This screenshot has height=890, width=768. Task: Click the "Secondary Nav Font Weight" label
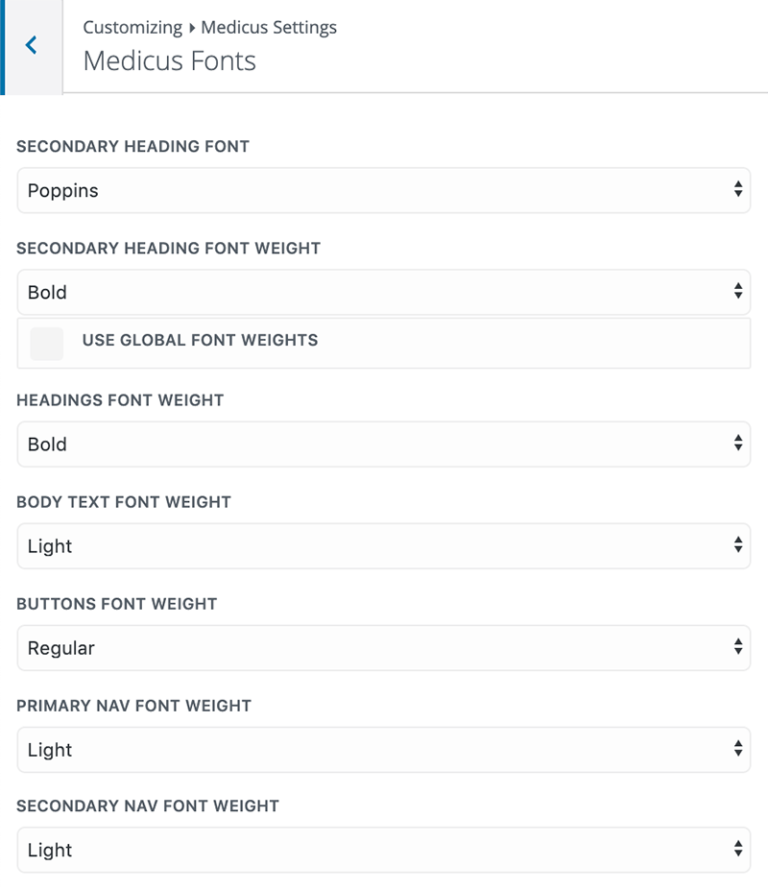click(x=147, y=806)
